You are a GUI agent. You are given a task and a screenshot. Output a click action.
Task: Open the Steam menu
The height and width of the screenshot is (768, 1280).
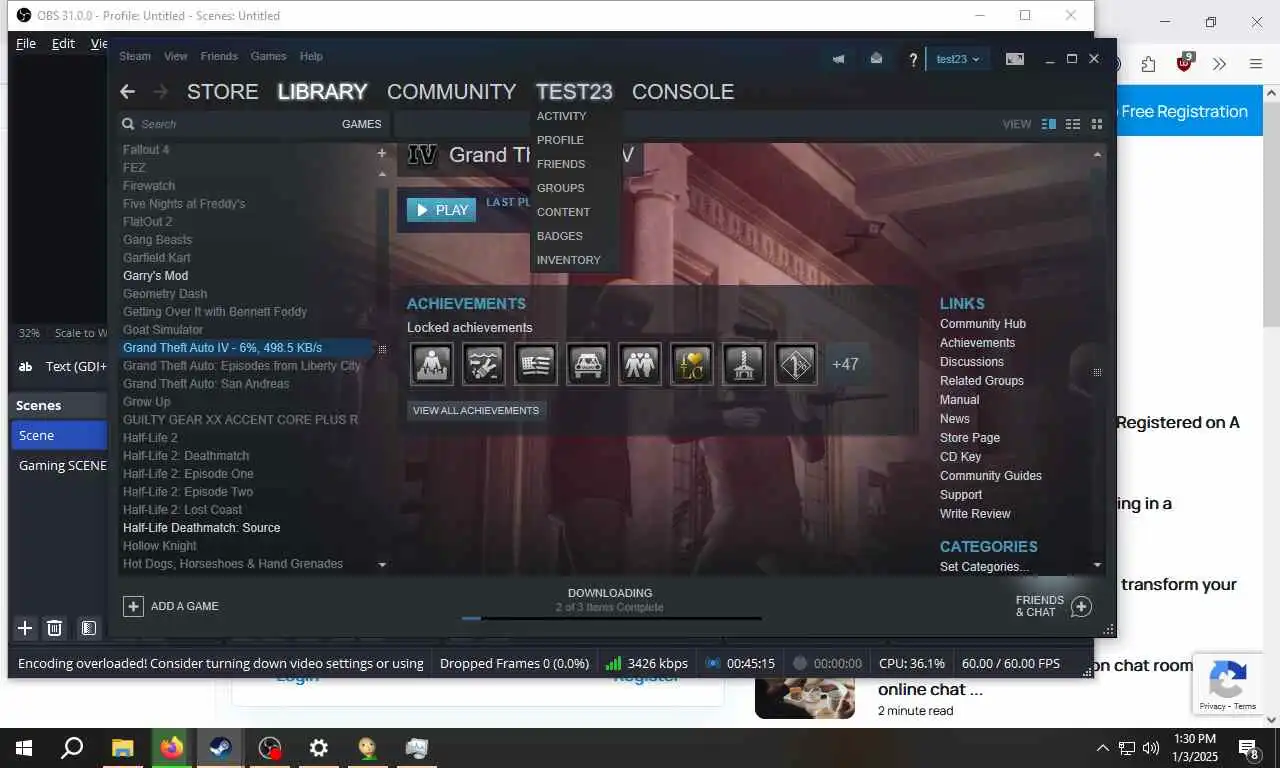[x=135, y=56]
